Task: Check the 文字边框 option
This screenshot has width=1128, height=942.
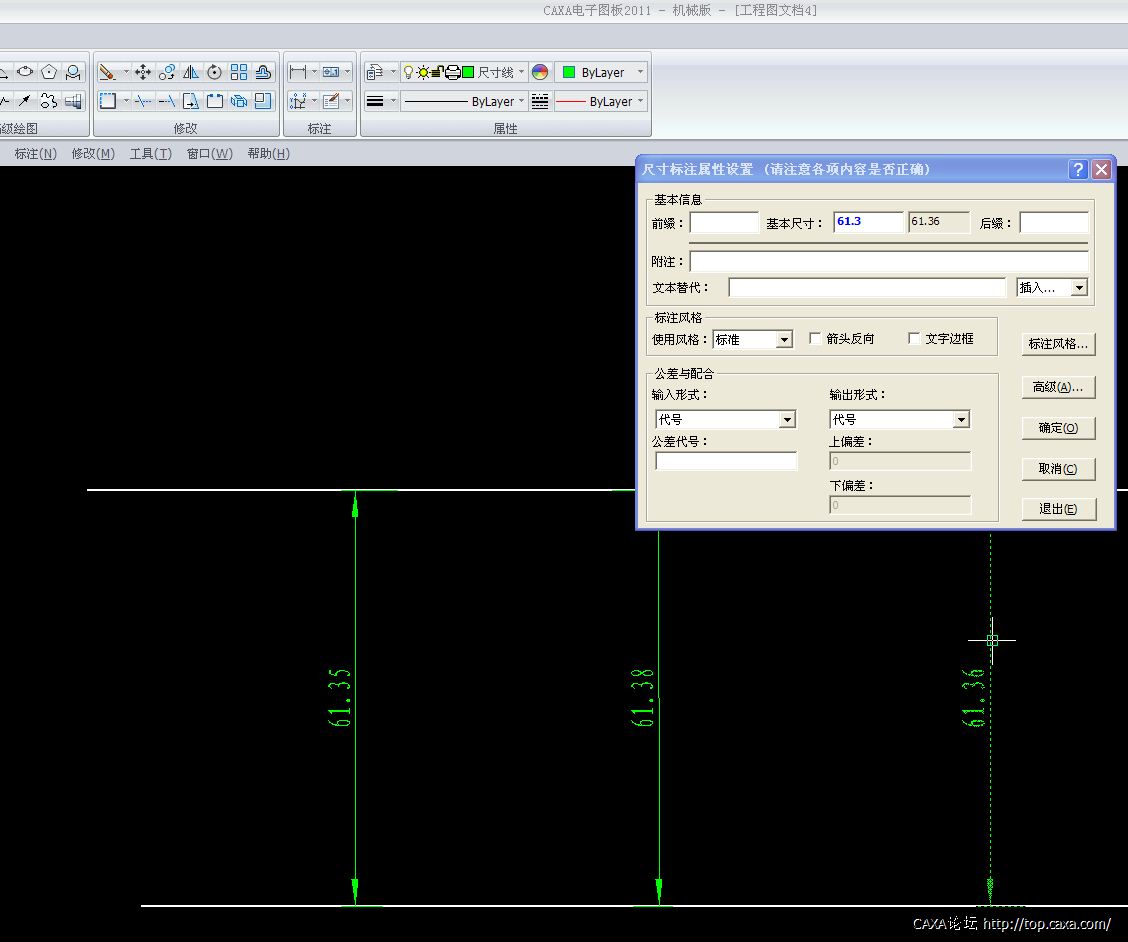Action: click(914, 339)
